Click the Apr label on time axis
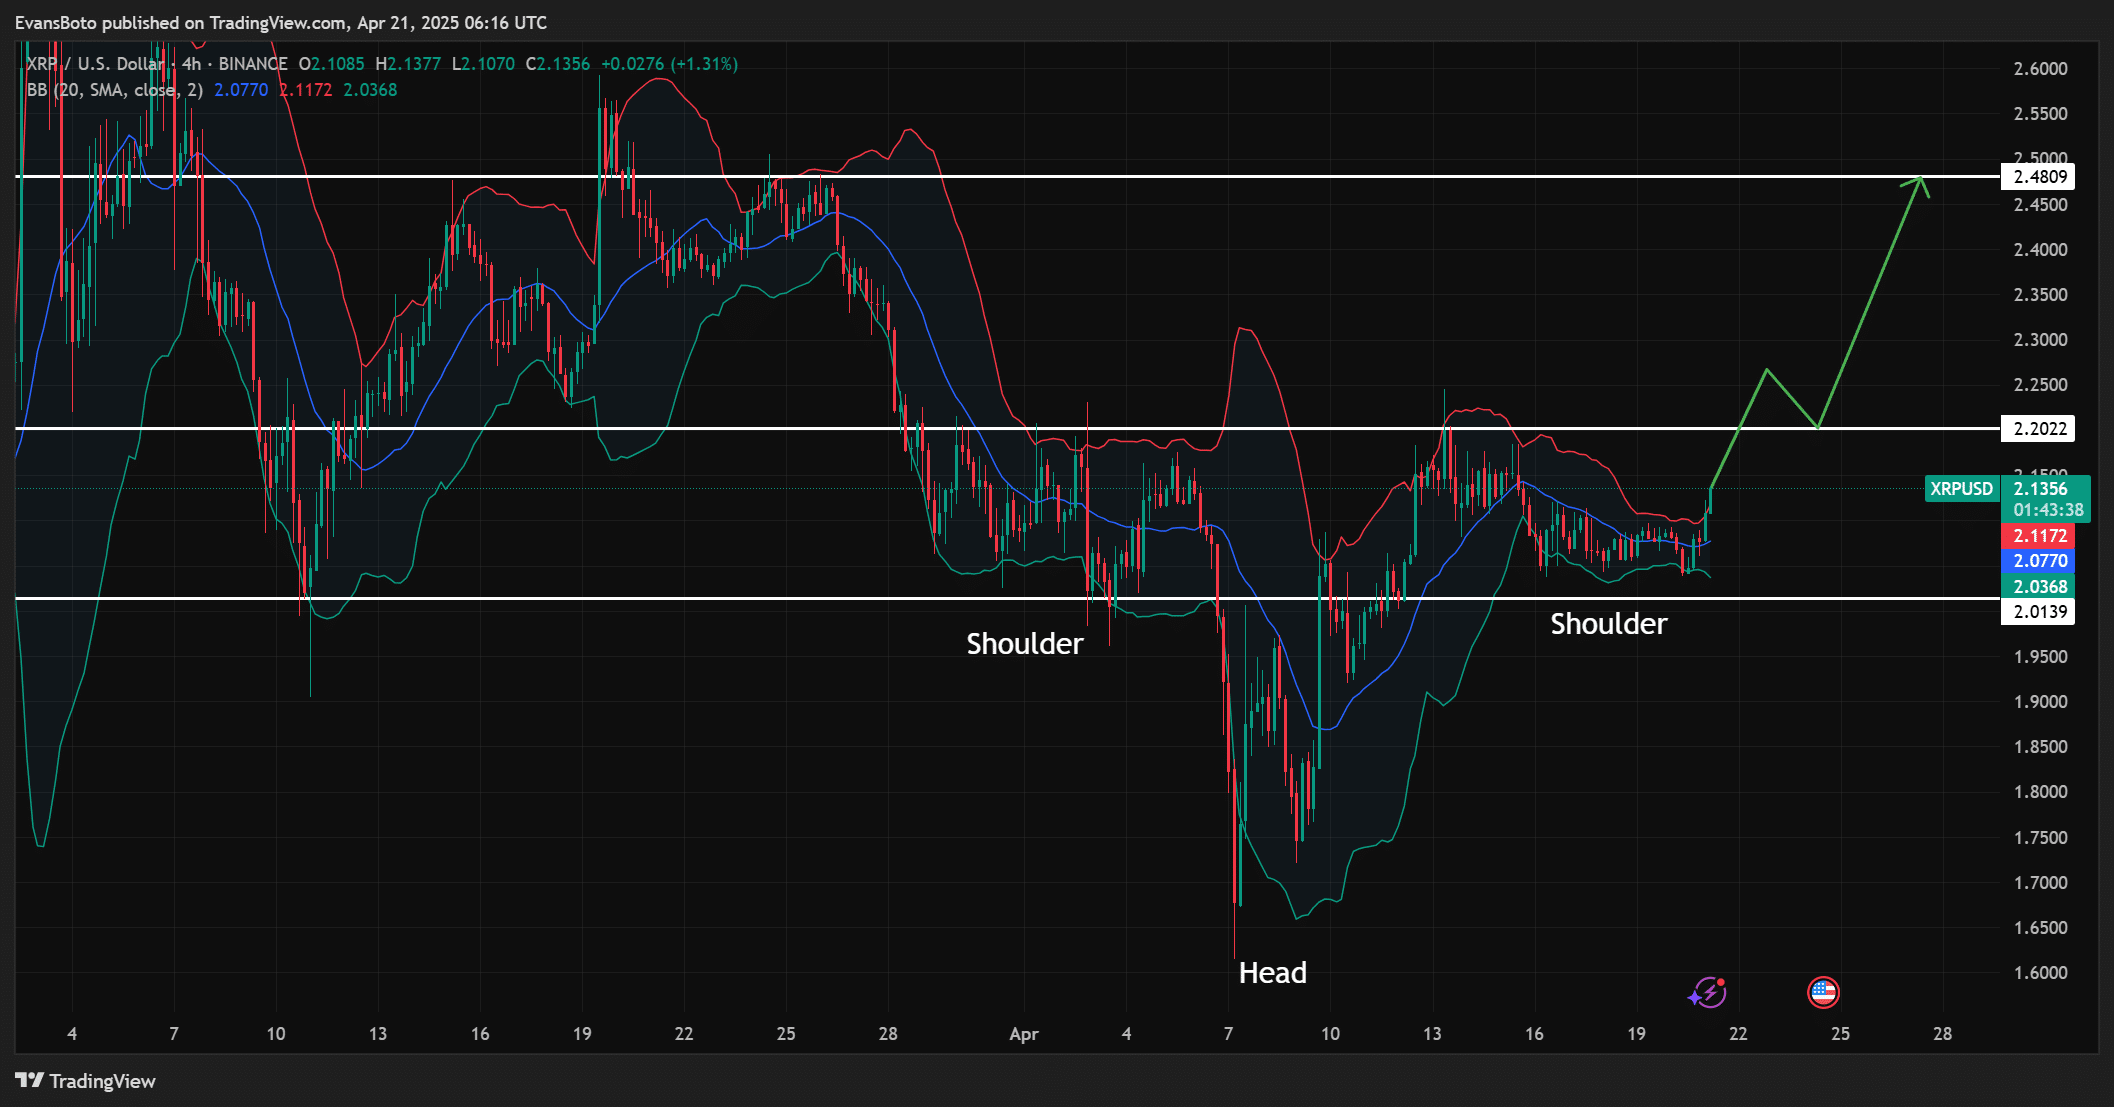The width and height of the screenshot is (2114, 1107). tap(1023, 1034)
